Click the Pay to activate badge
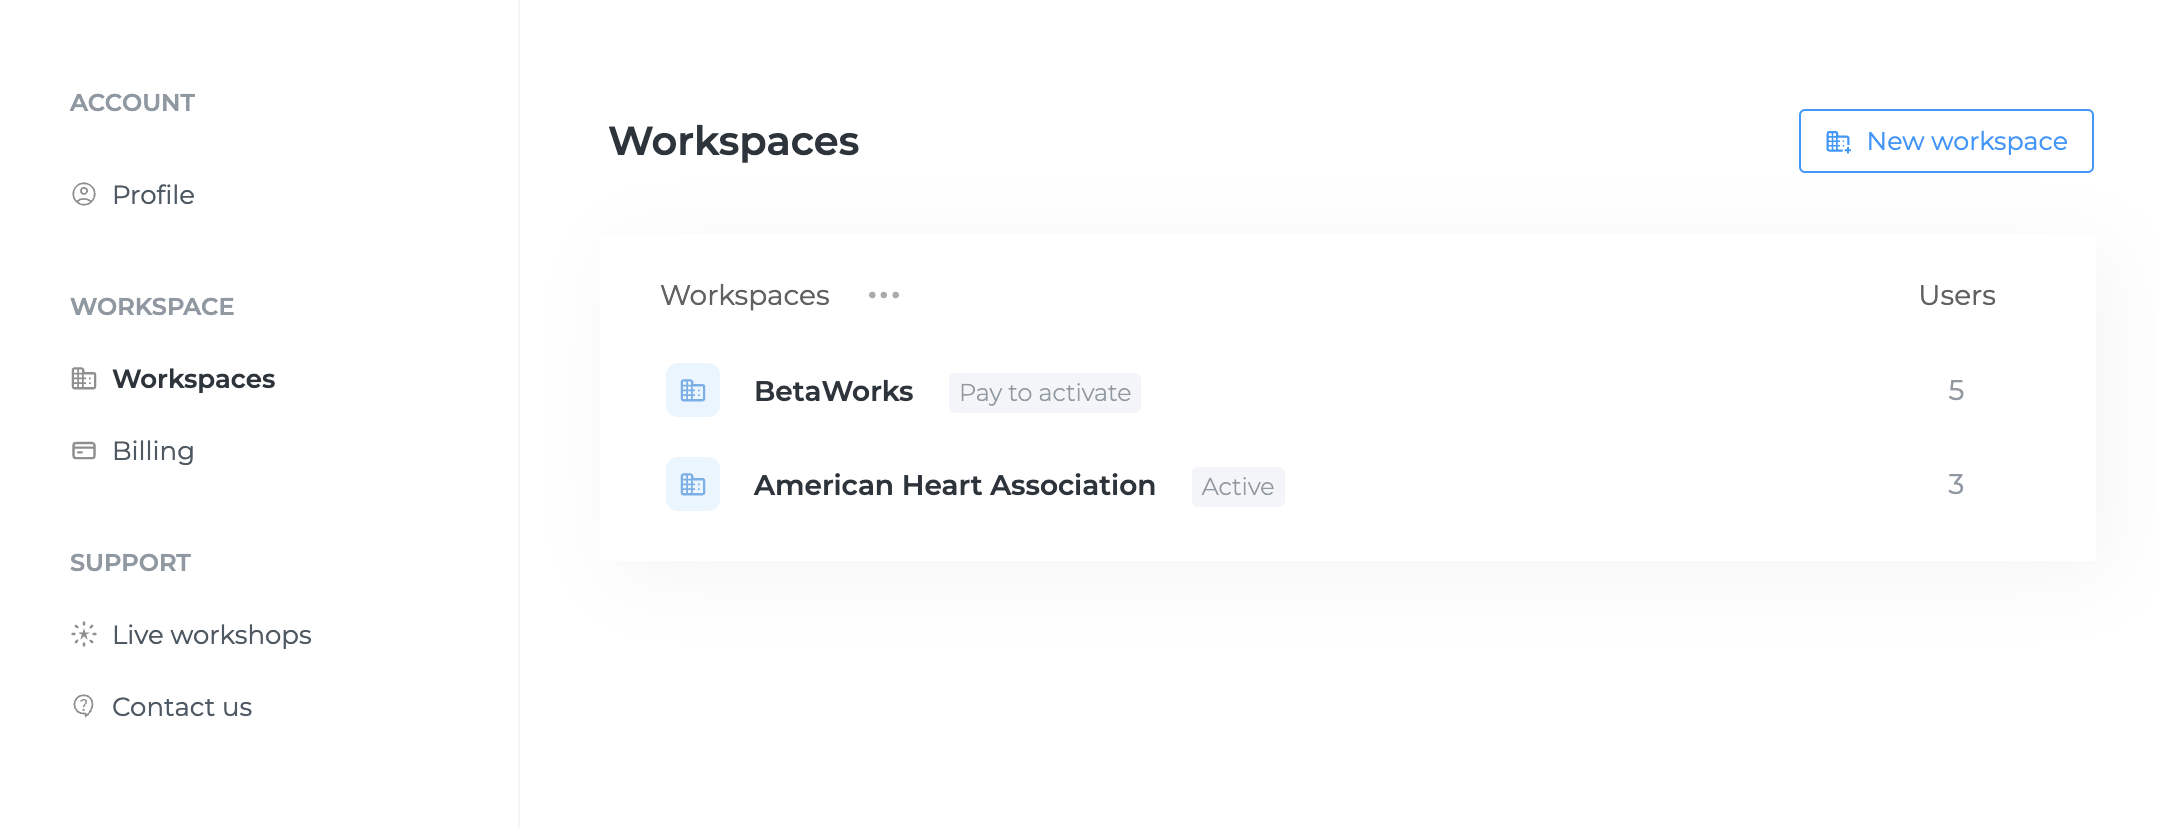2158x828 pixels. [x=1044, y=393]
